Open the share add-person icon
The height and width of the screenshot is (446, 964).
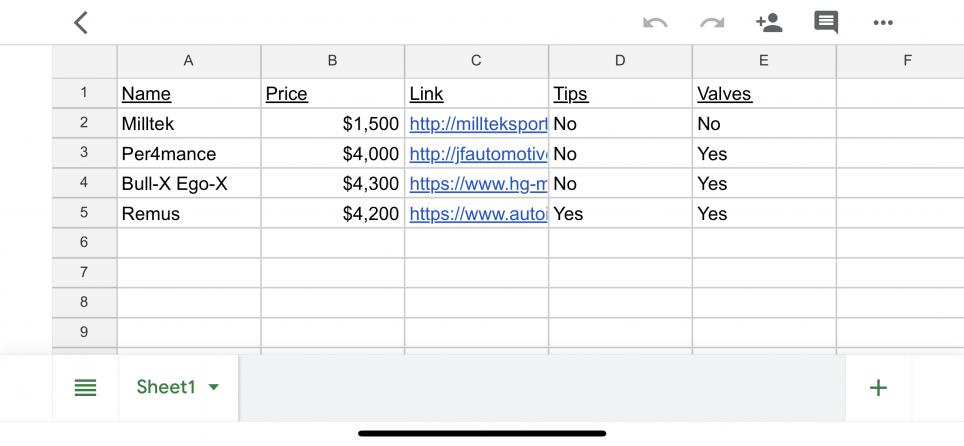pos(768,23)
